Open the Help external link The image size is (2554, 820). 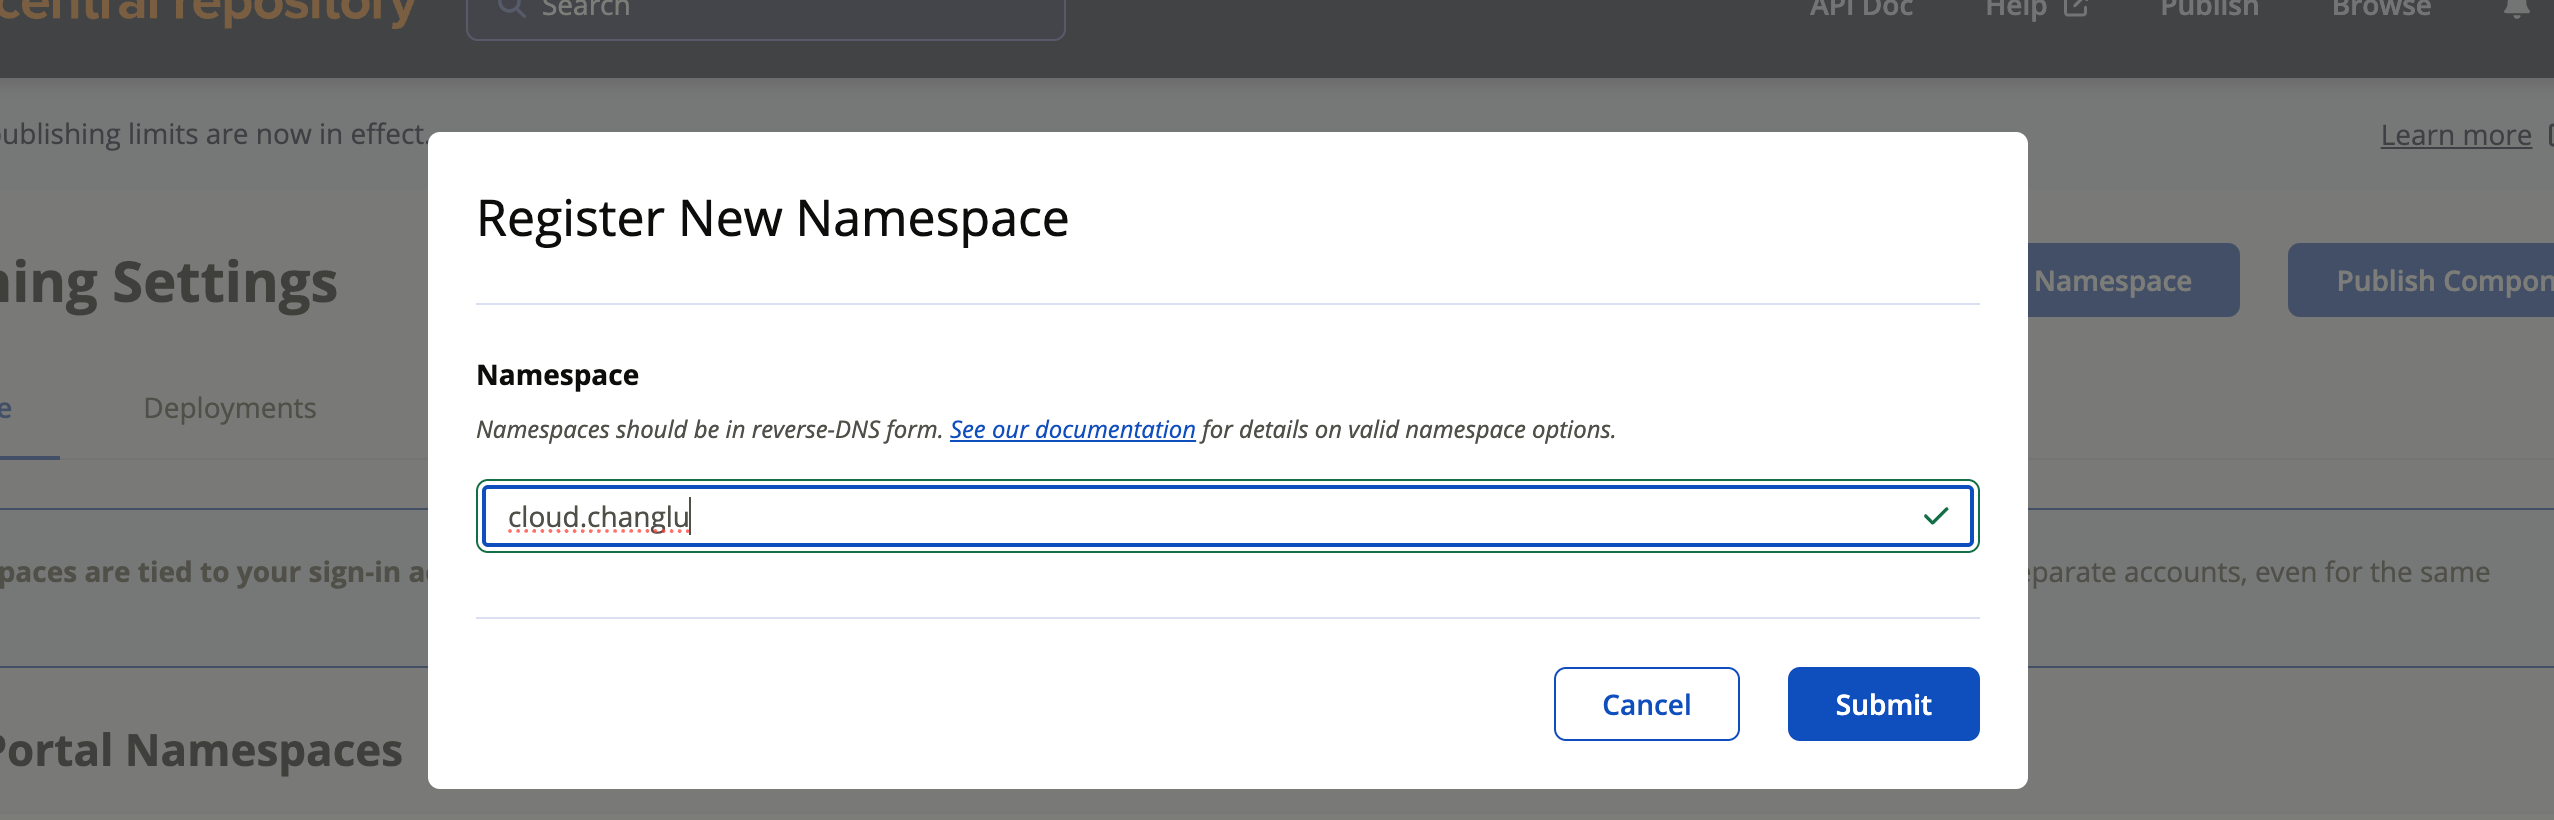(x=2036, y=9)
